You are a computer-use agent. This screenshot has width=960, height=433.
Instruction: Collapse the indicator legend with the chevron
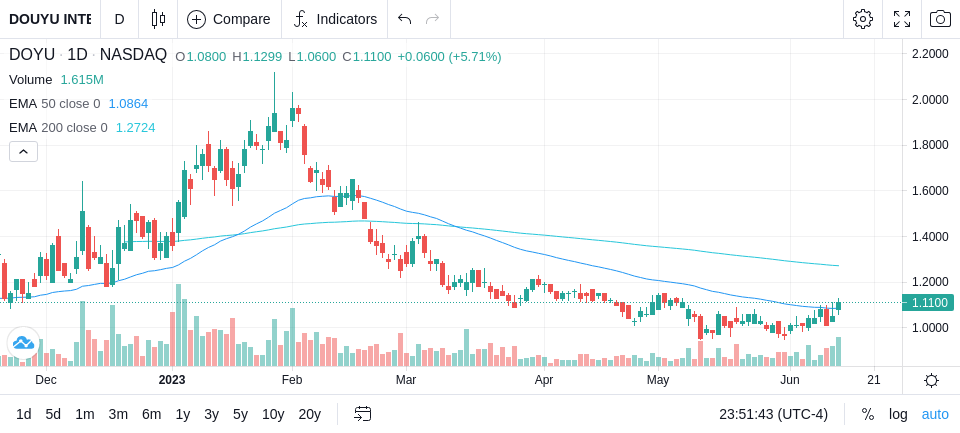click(23, 151)
